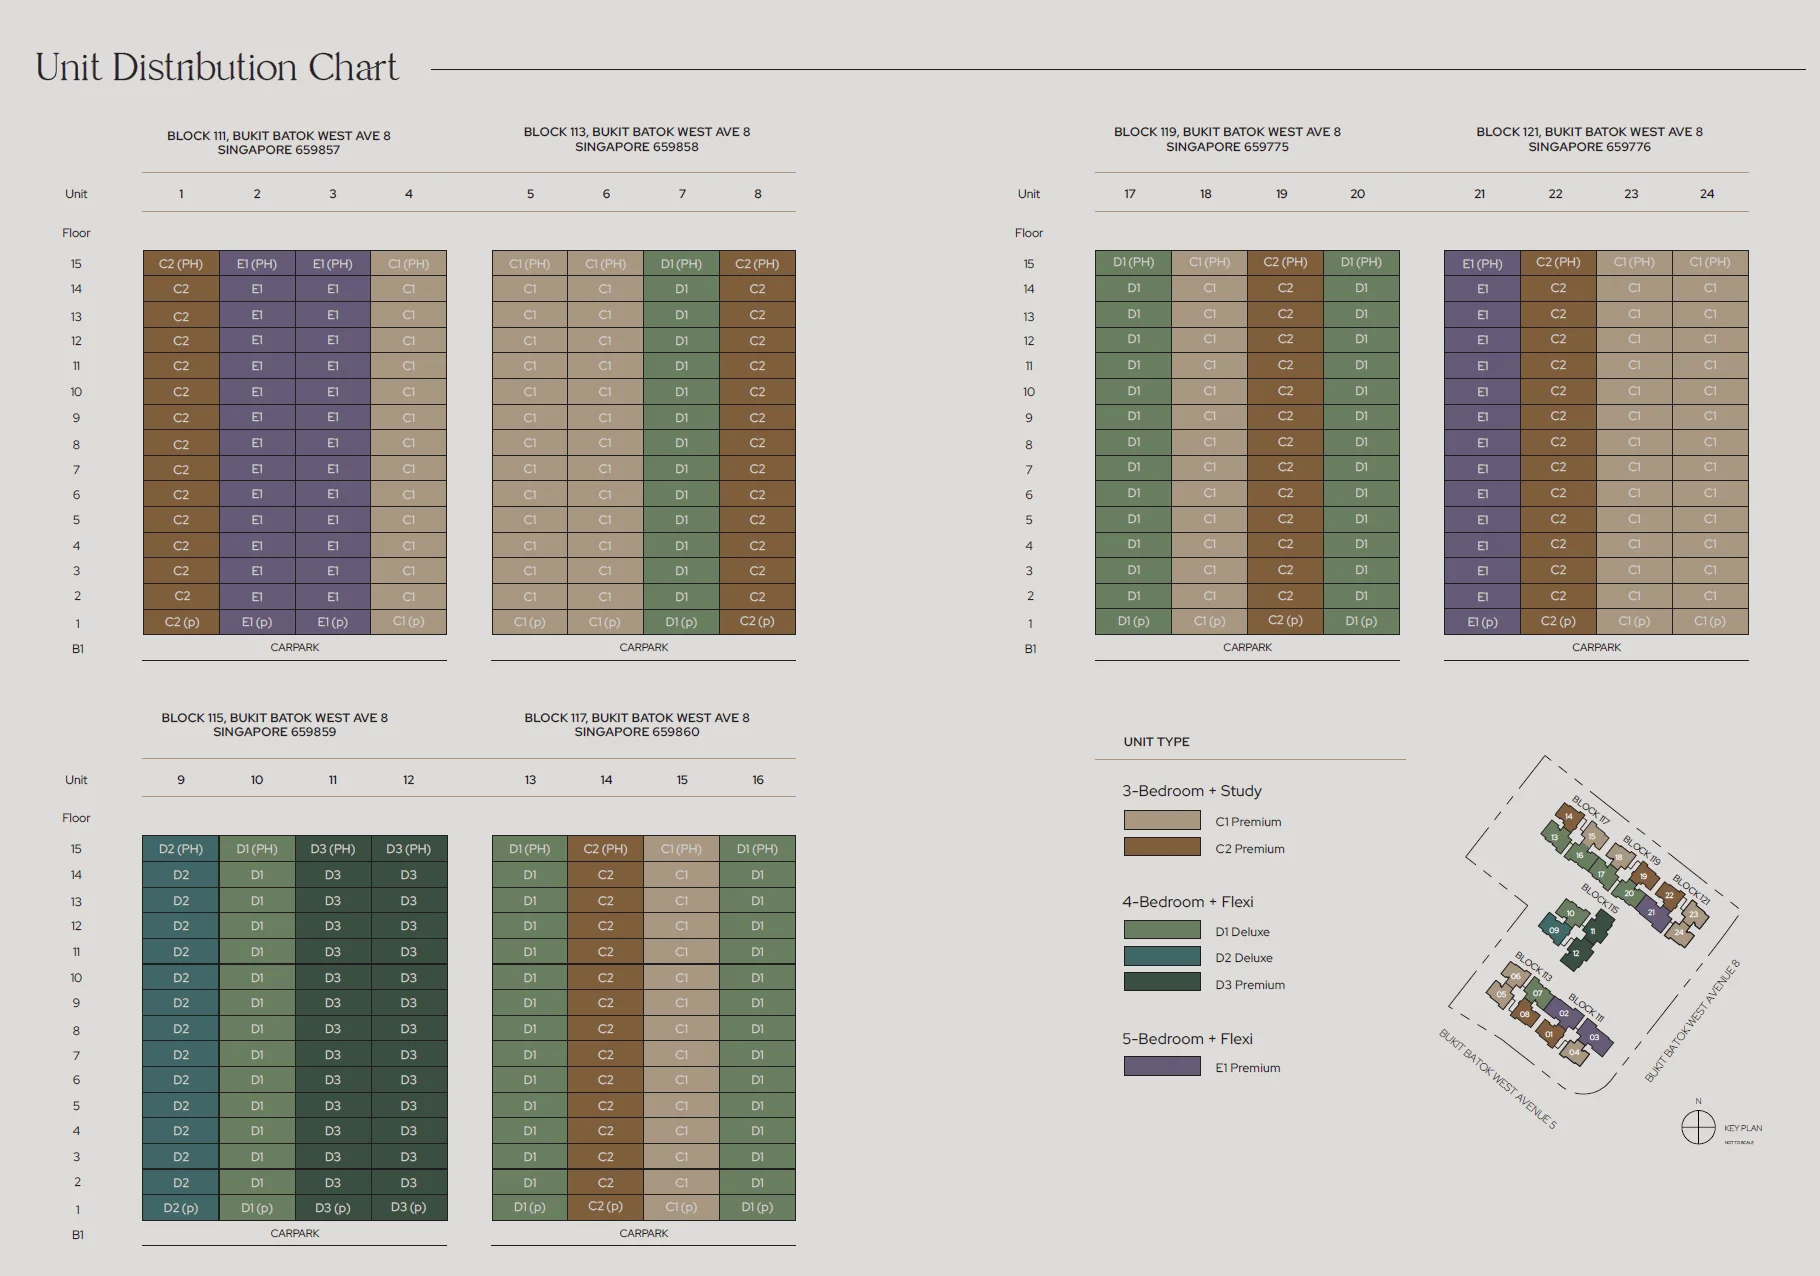Click the Unit Distribution Chart title

[x=216, y=68]
